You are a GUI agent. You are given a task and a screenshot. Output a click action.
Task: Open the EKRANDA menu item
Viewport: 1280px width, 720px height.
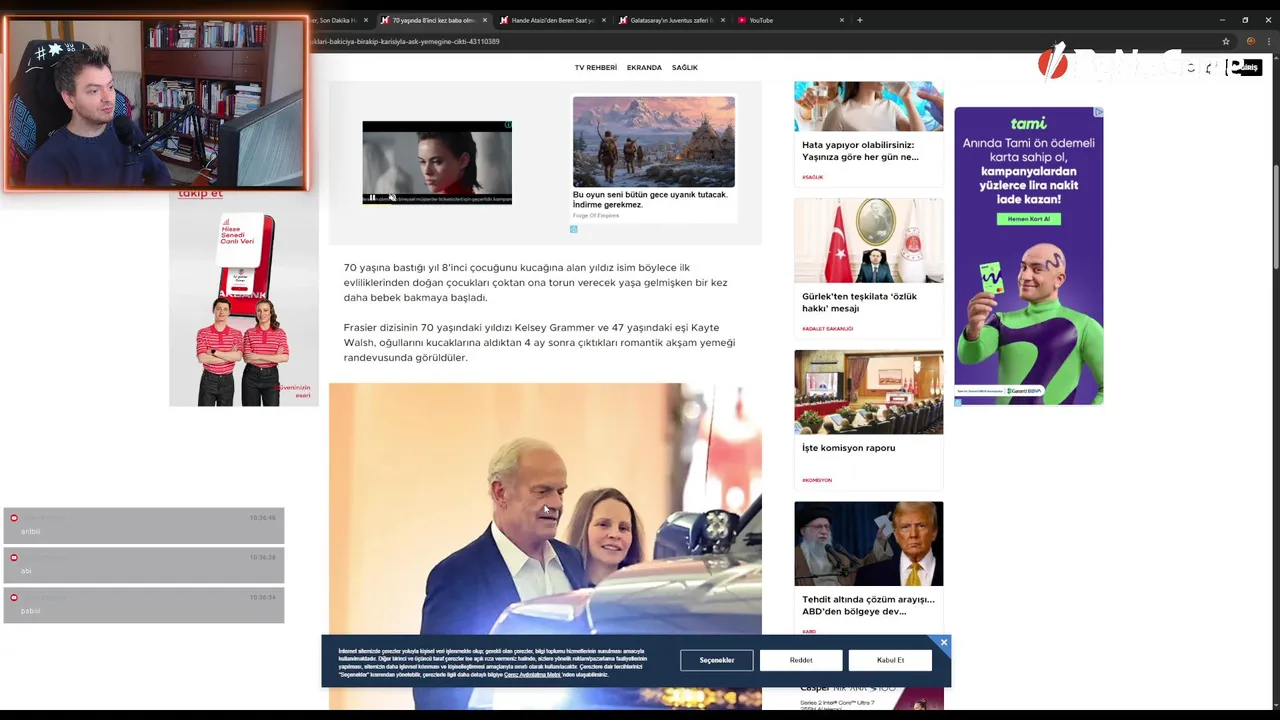click(644, 67)
